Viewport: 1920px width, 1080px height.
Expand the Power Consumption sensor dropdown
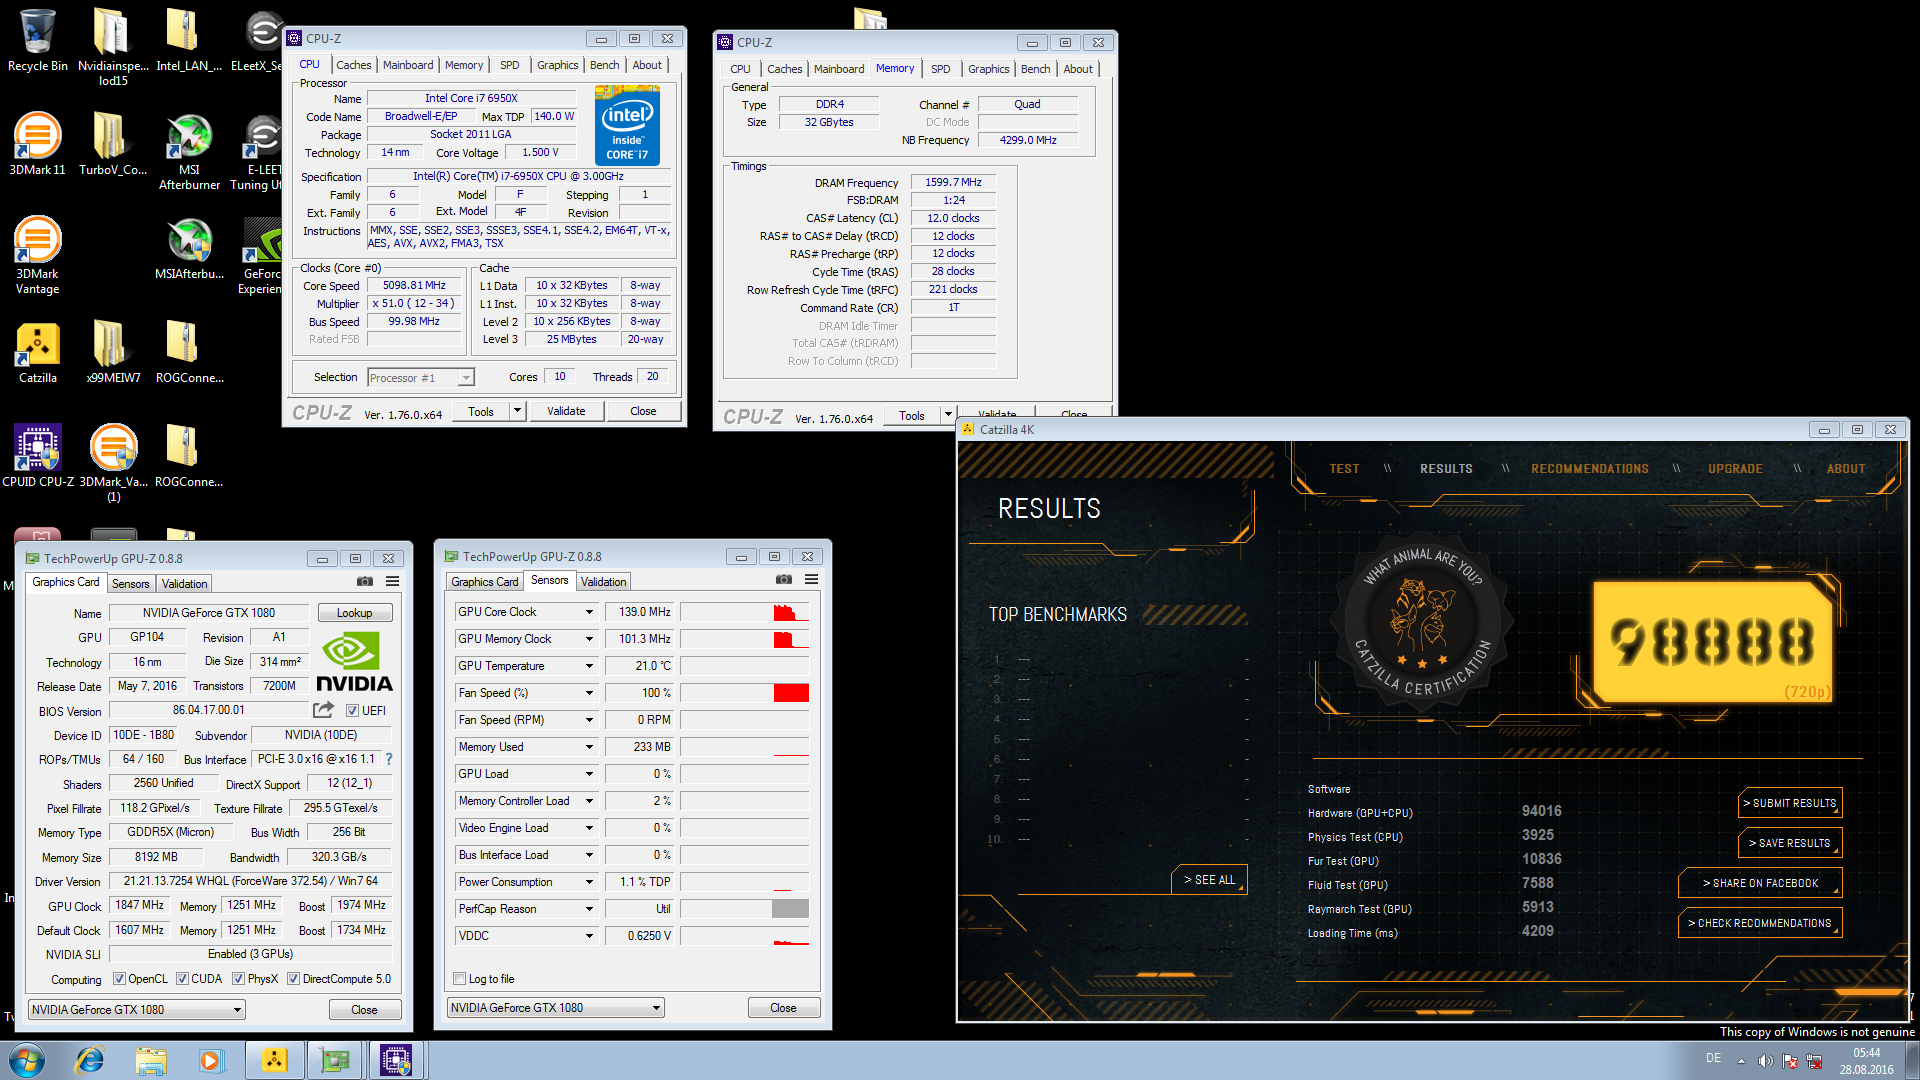tap(589, 882)
